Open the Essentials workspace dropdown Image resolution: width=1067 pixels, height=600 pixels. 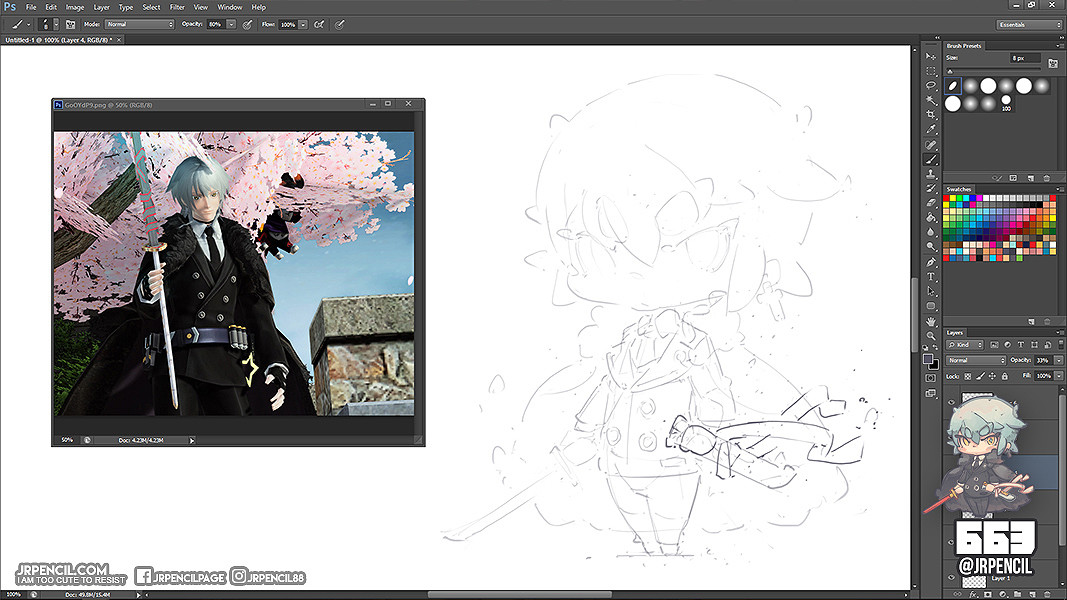pos(1028,24)
